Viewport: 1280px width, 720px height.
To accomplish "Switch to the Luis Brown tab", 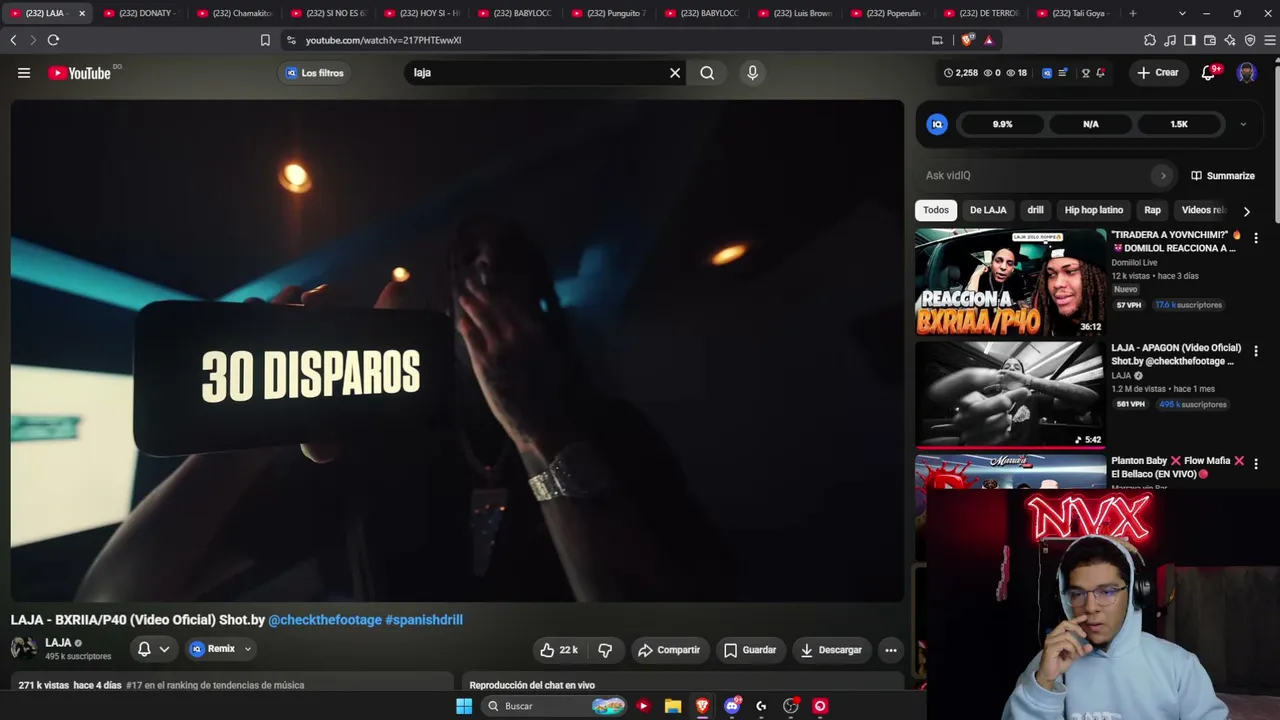I will coord(797,13).
